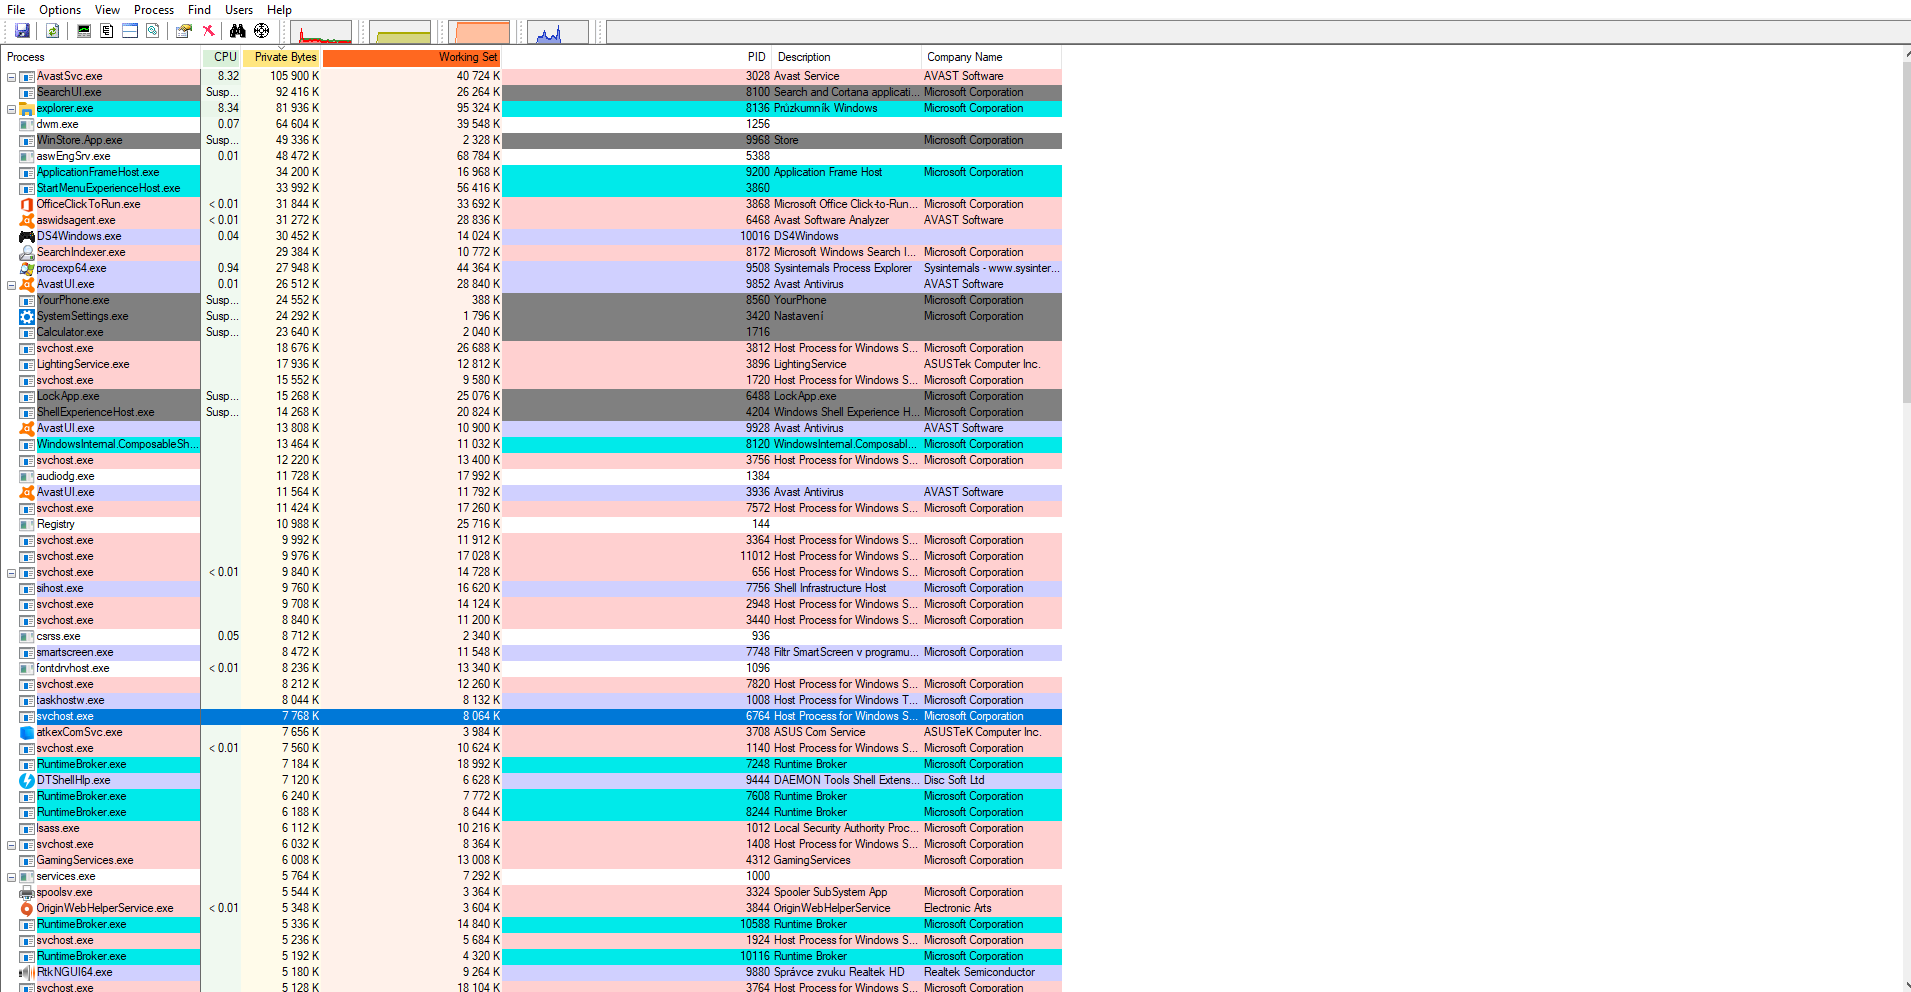Click the DTShellHlp.exe DAEMON Tools icon
This screenshot has height=992, width=1911.
[x=27, y=780]
